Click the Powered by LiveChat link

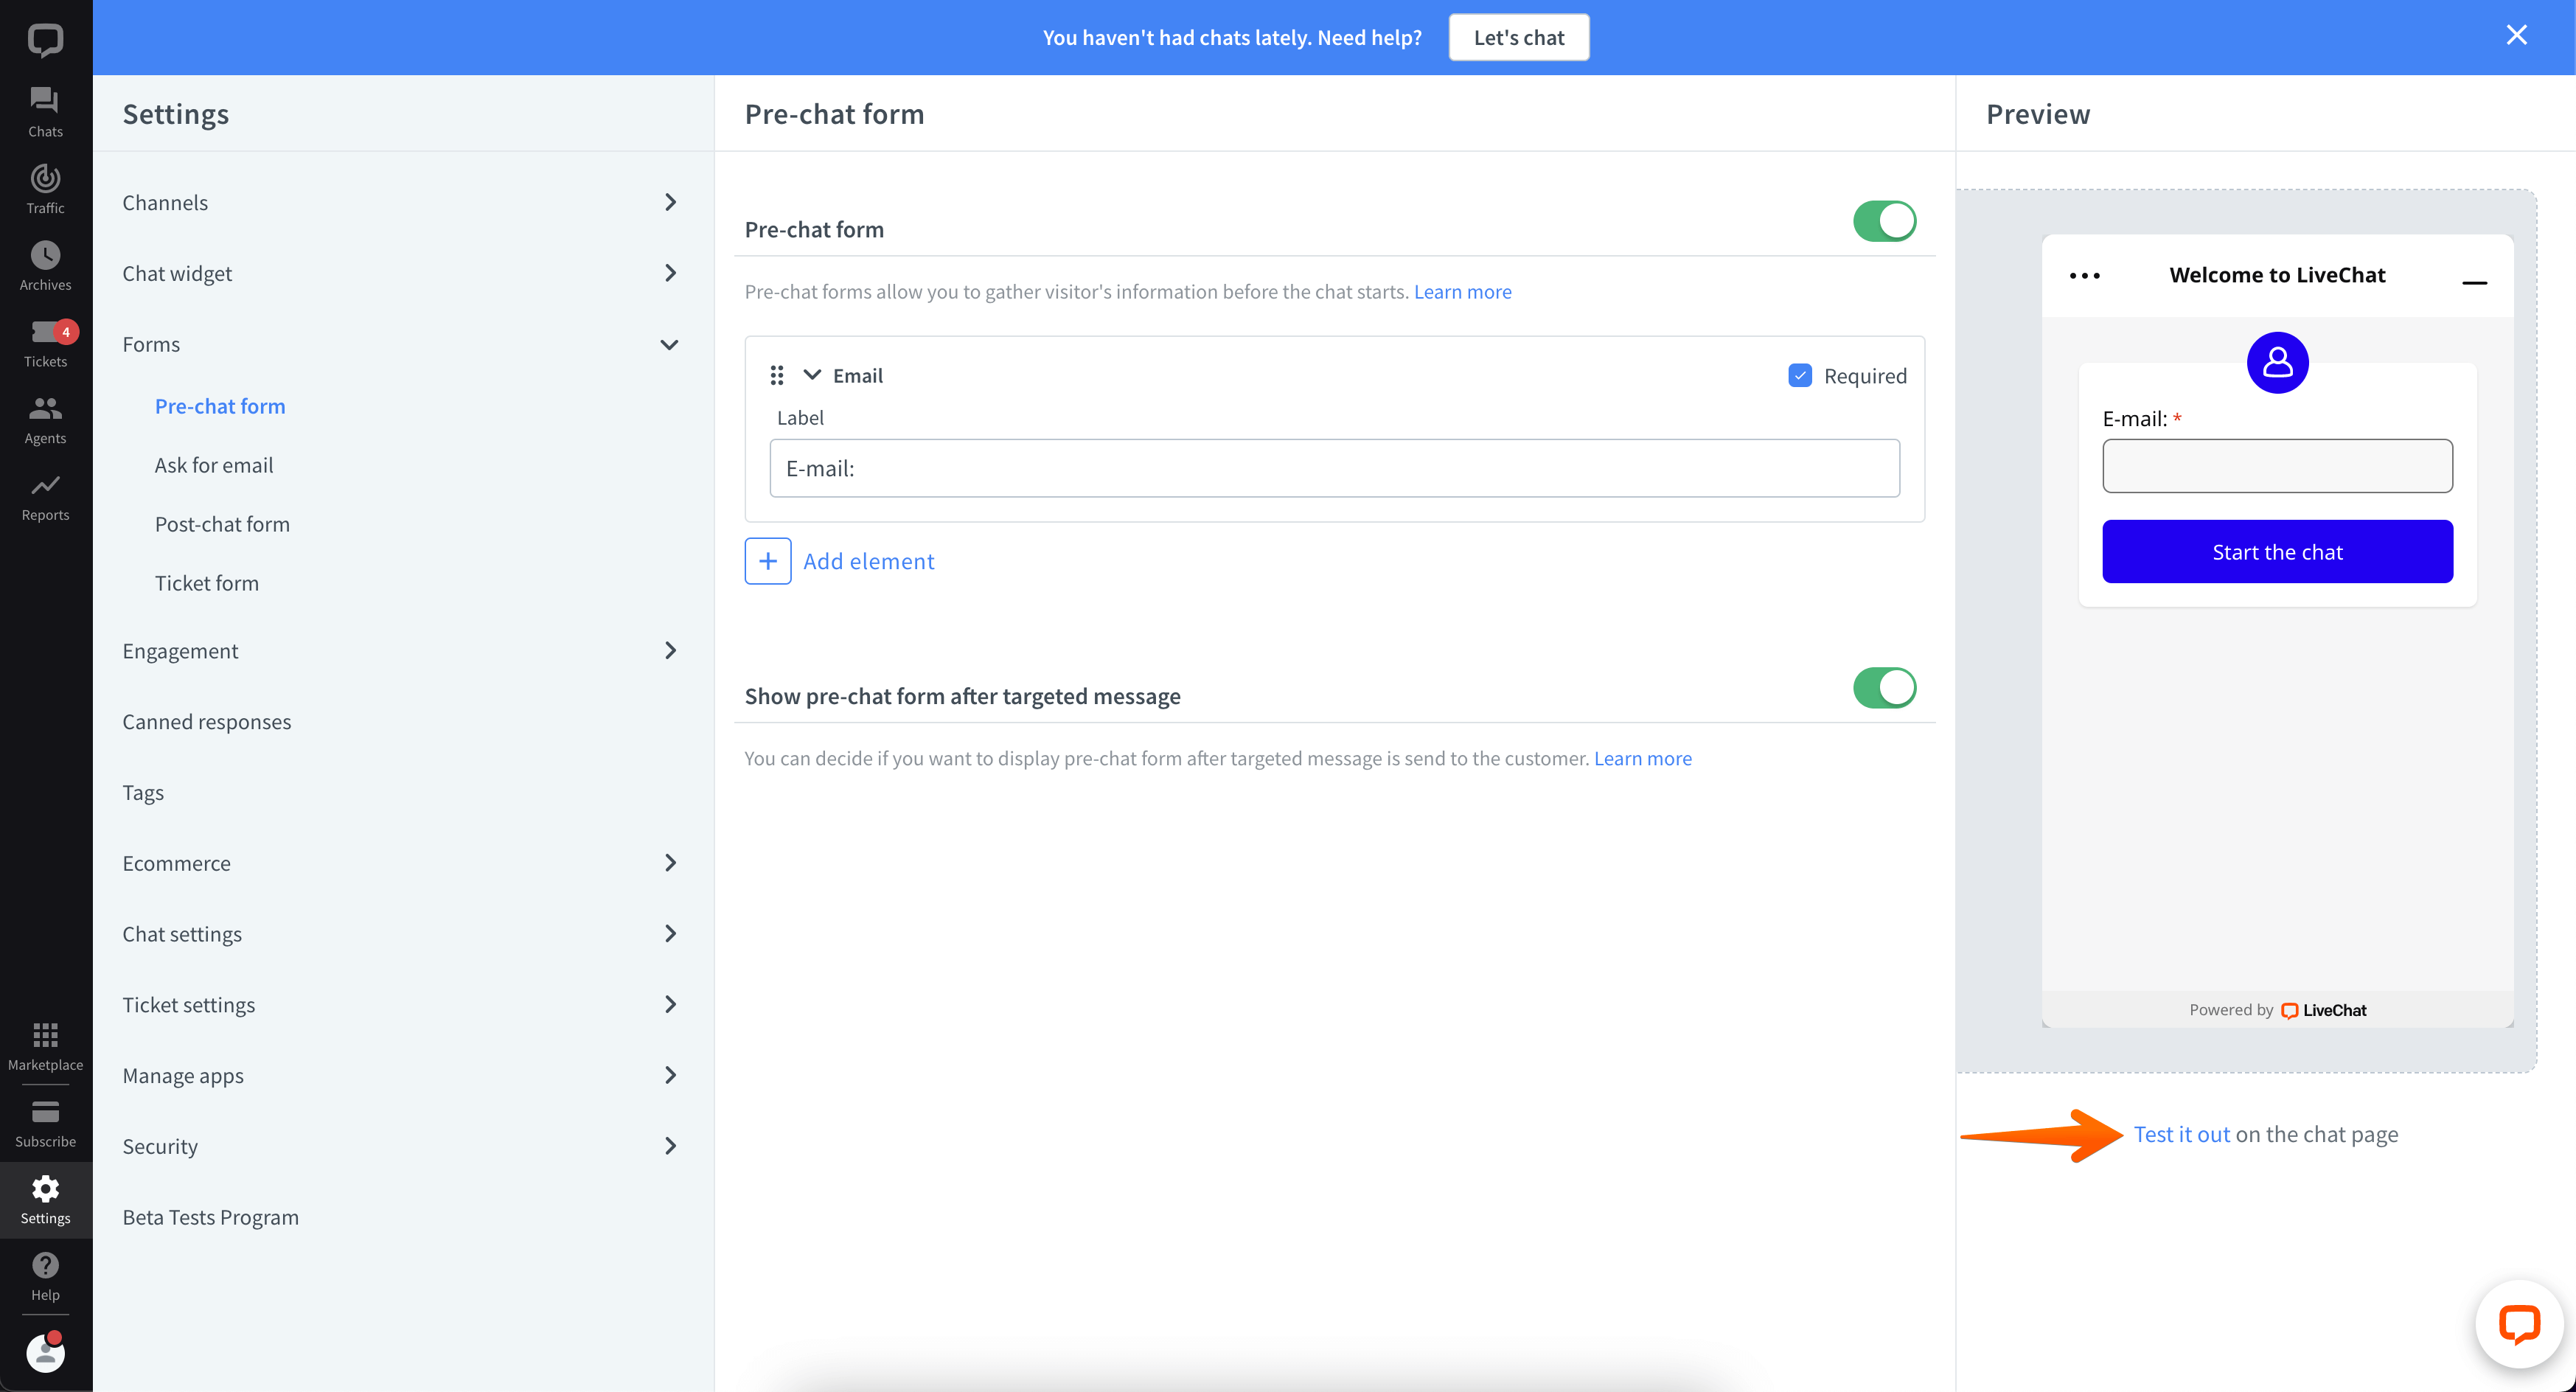pos(2277,1010)
